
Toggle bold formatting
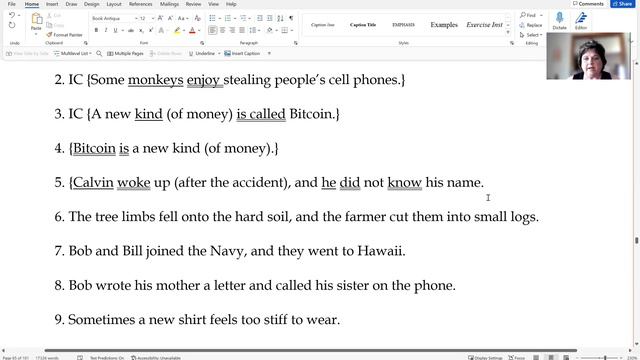pos(96,30)
